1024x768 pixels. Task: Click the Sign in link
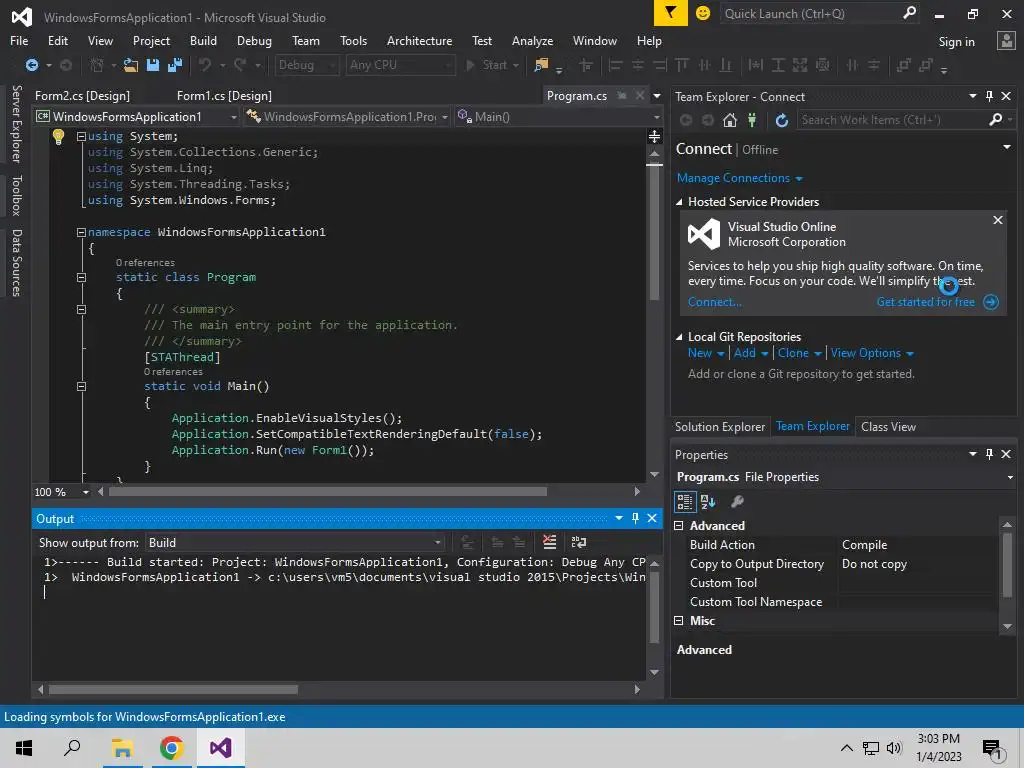(956, 42)
